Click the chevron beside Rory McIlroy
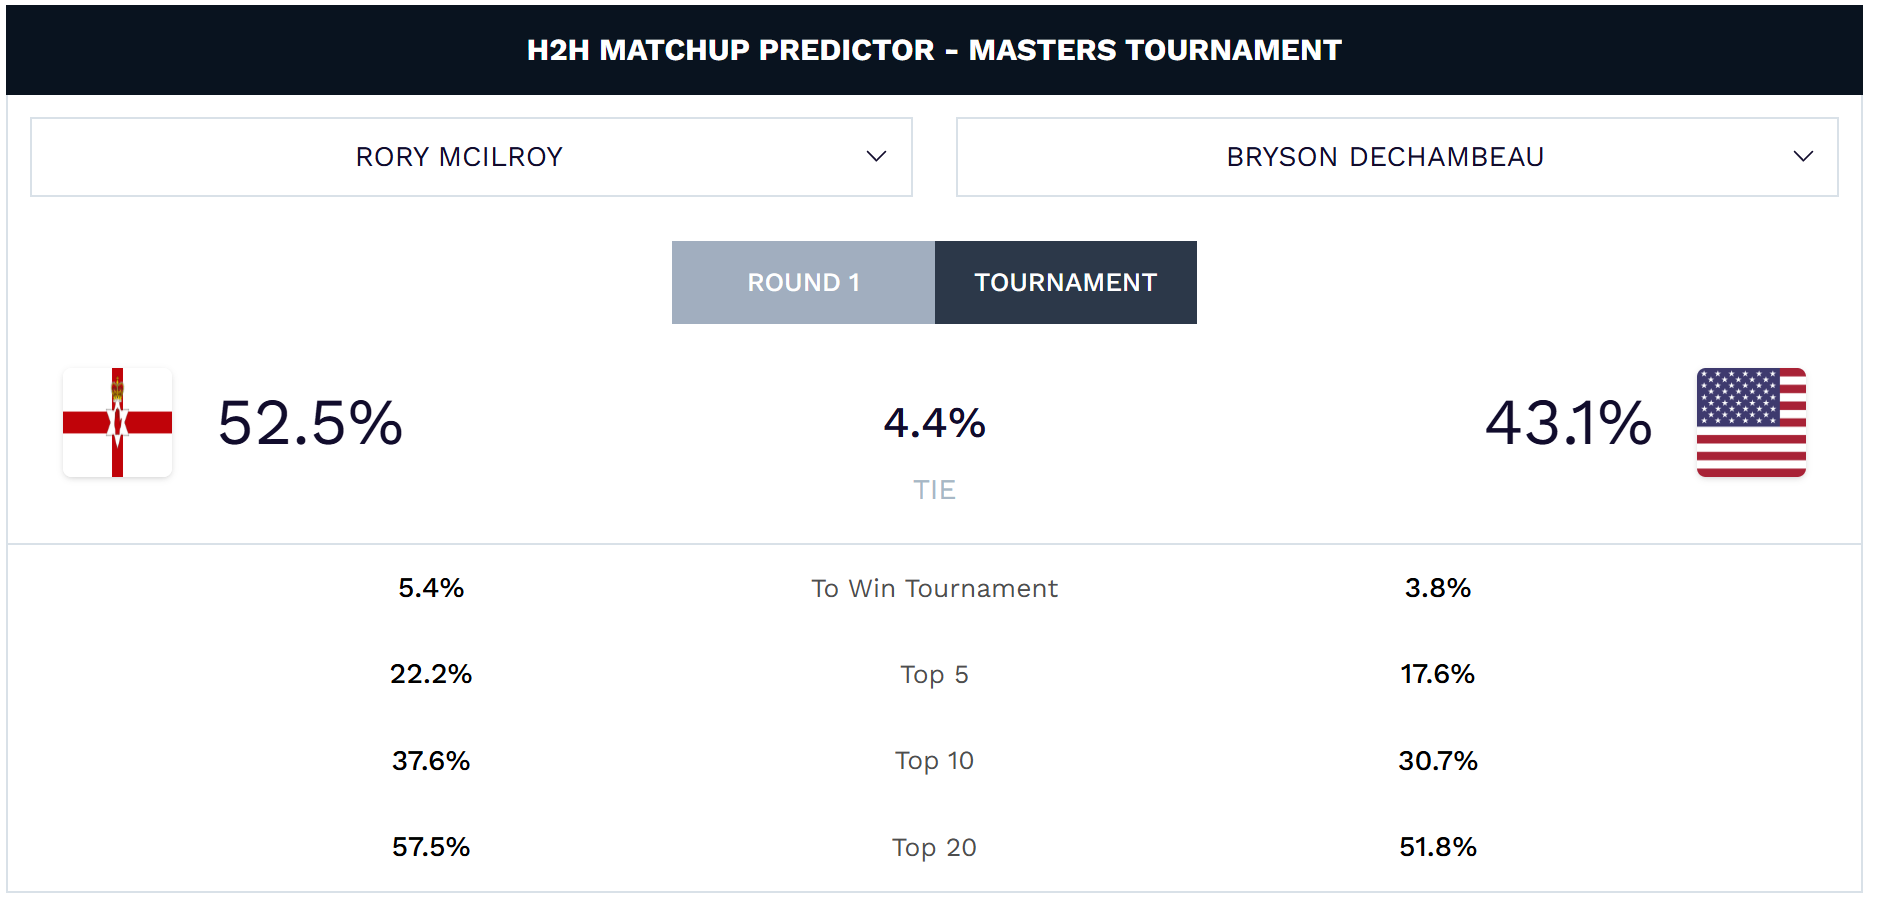The image size is (1877, 907). point(875,156)
